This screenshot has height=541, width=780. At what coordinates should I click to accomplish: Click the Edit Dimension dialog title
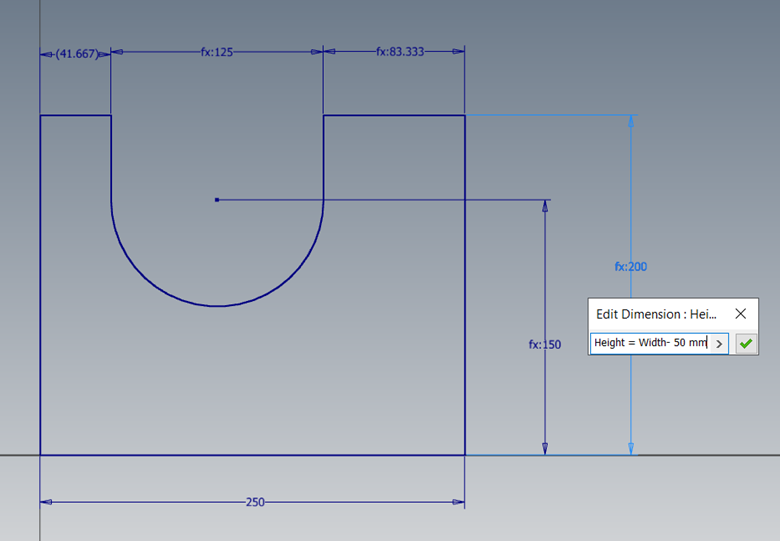656,314
